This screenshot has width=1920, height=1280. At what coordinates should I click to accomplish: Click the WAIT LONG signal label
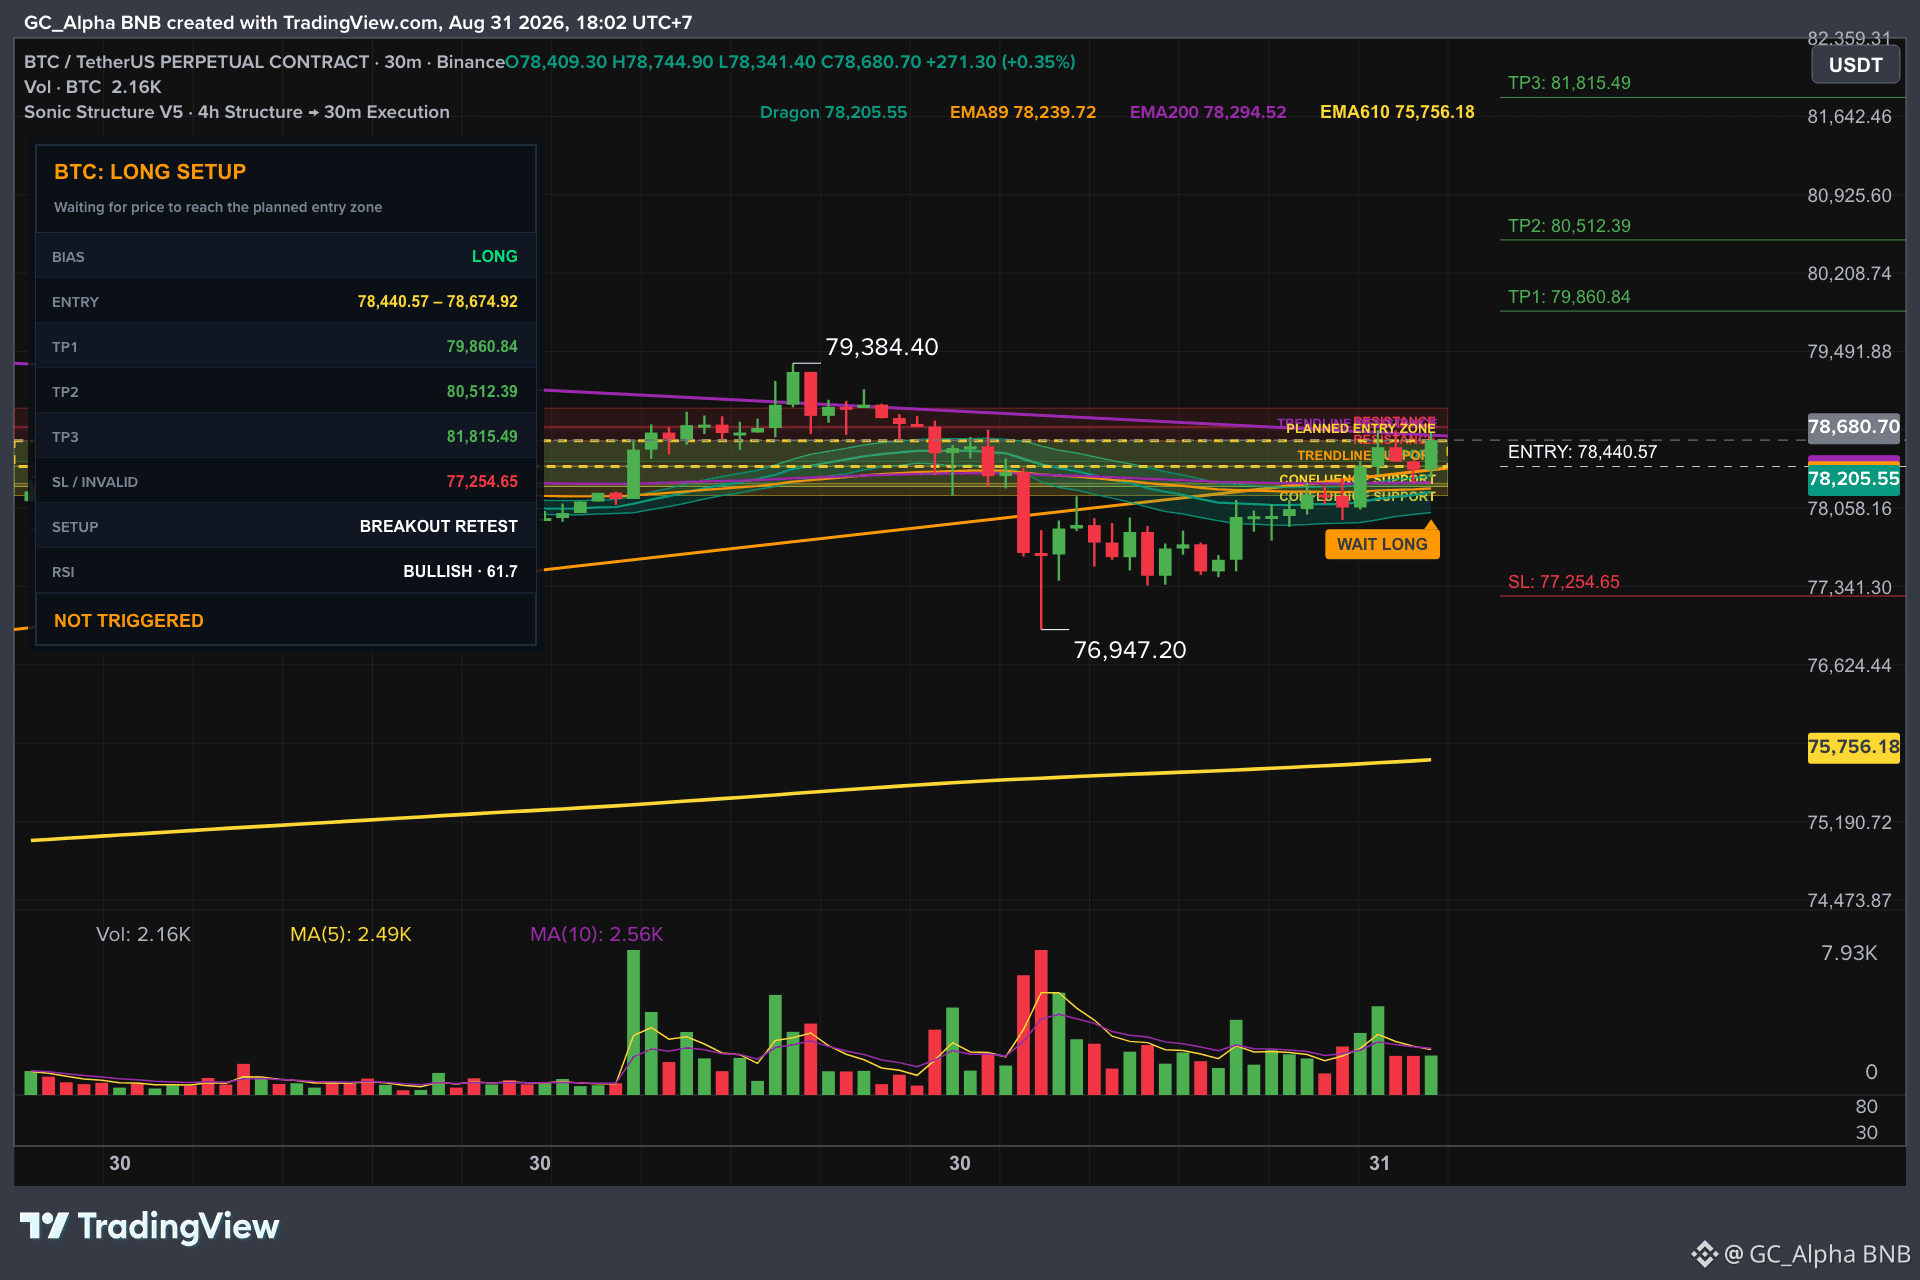1382,544
